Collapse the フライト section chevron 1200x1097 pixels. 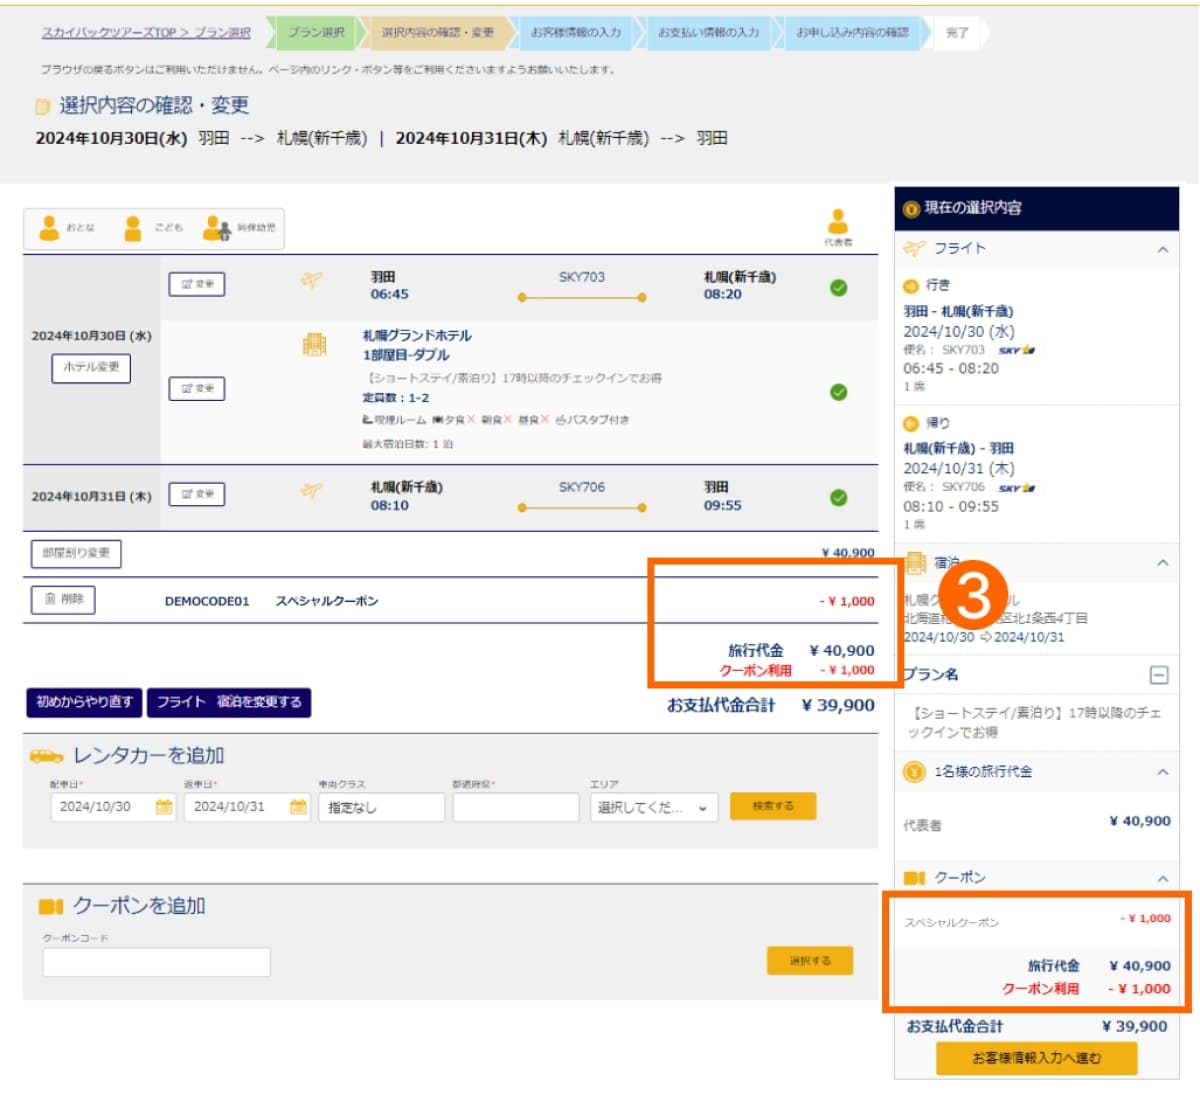coord(1162,250)
